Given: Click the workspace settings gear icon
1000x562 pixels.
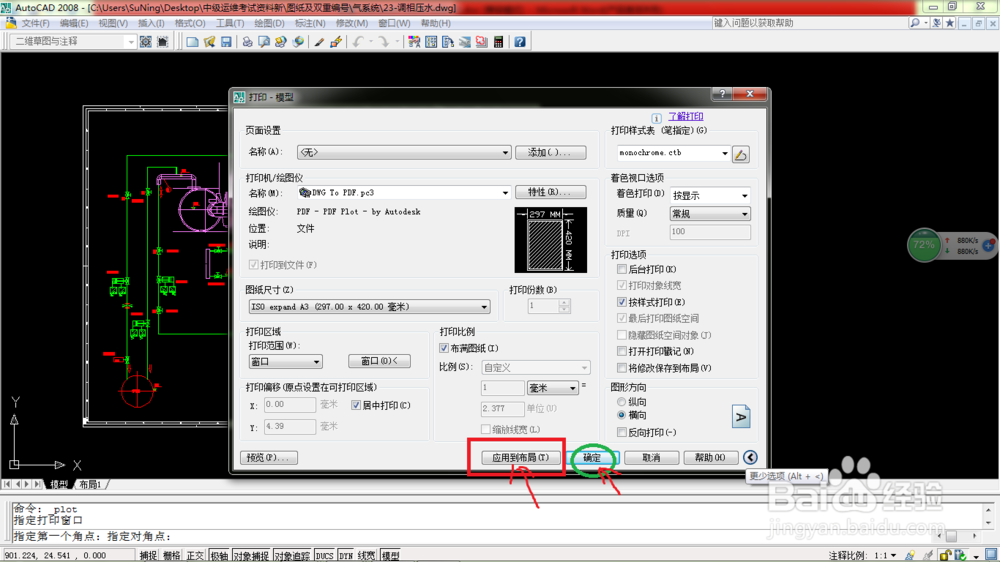Looking at the screenshot, I should click(x=145, y=41).
